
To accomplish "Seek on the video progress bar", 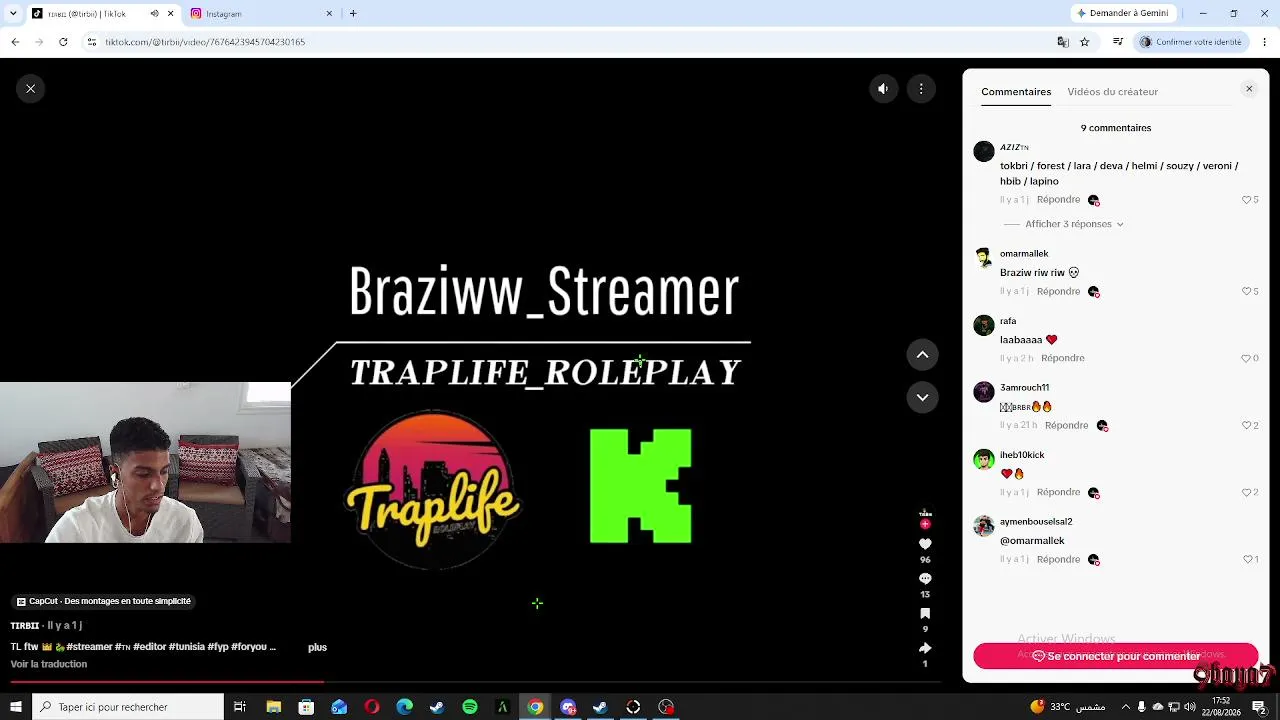I will [475, 682].
